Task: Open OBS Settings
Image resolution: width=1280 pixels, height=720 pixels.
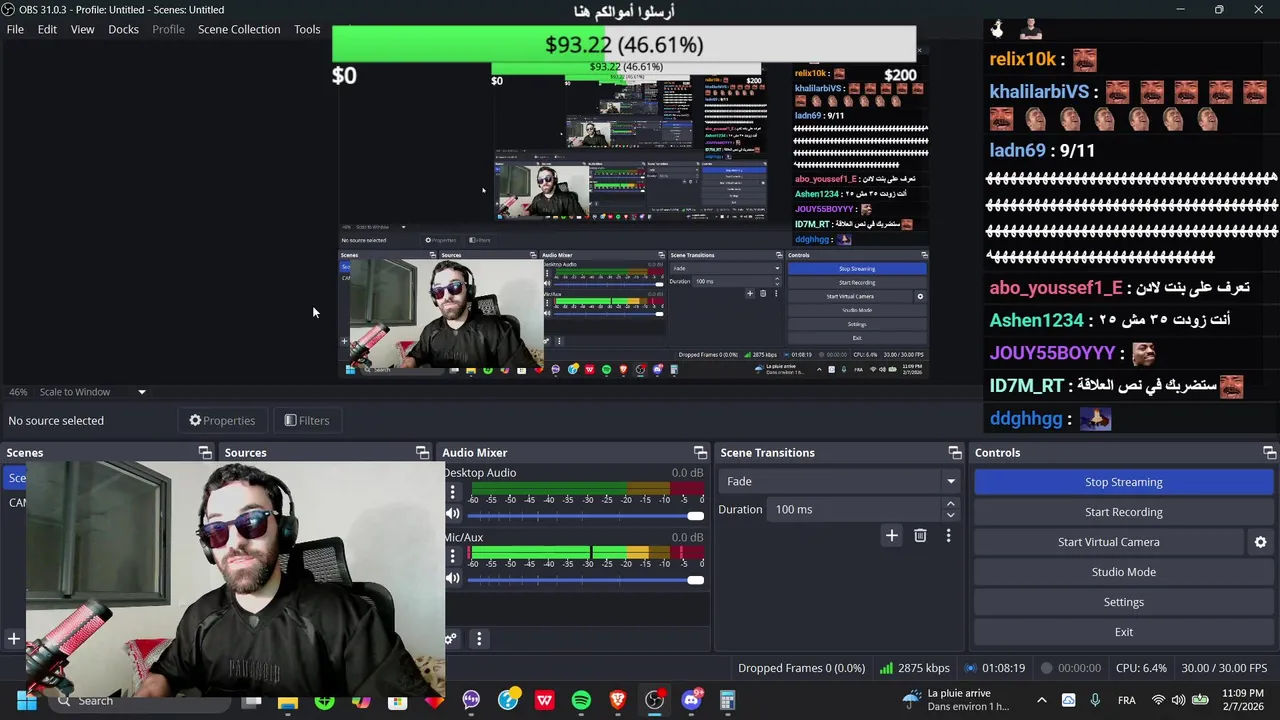Action: (x=1123, y=602)
